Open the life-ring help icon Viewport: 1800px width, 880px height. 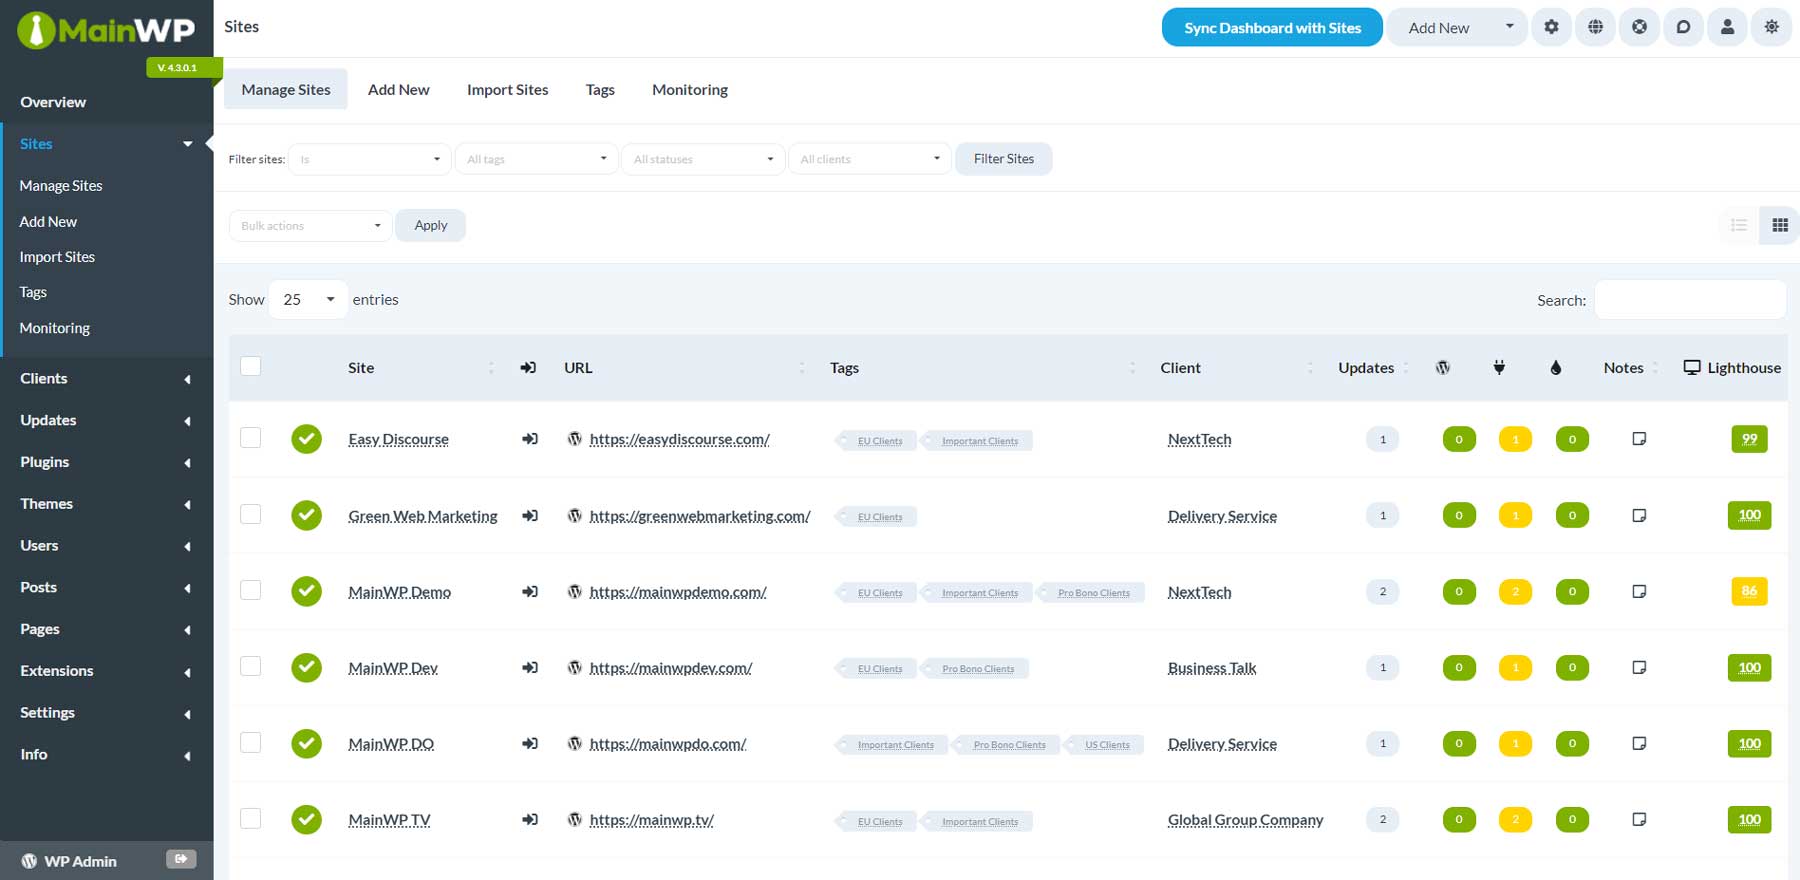[x=1639, y=27]
